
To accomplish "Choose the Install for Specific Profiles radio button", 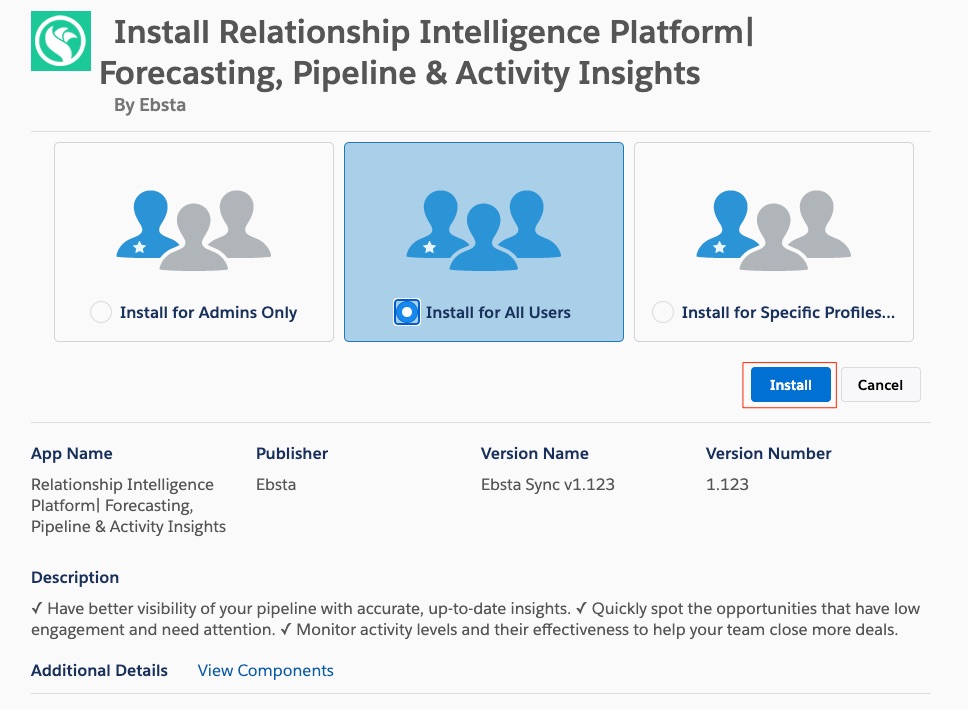I will click(x=663, y=312).
